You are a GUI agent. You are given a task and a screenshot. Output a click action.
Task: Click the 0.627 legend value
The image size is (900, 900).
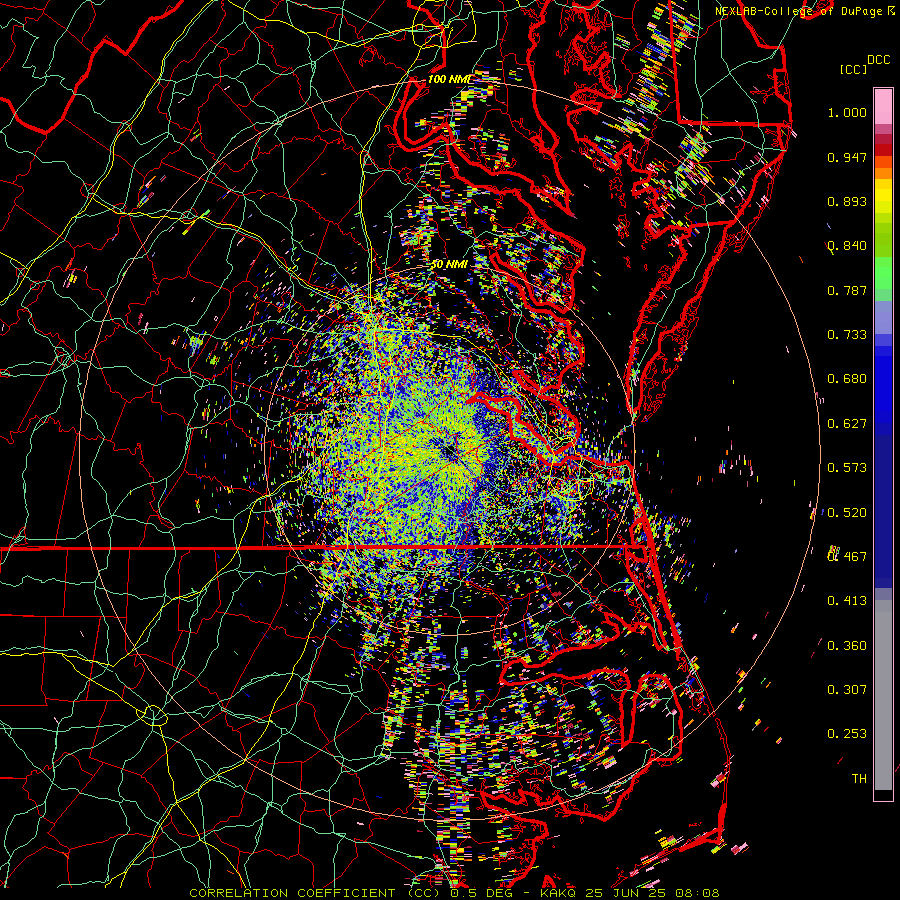click(x=847, y=424)
